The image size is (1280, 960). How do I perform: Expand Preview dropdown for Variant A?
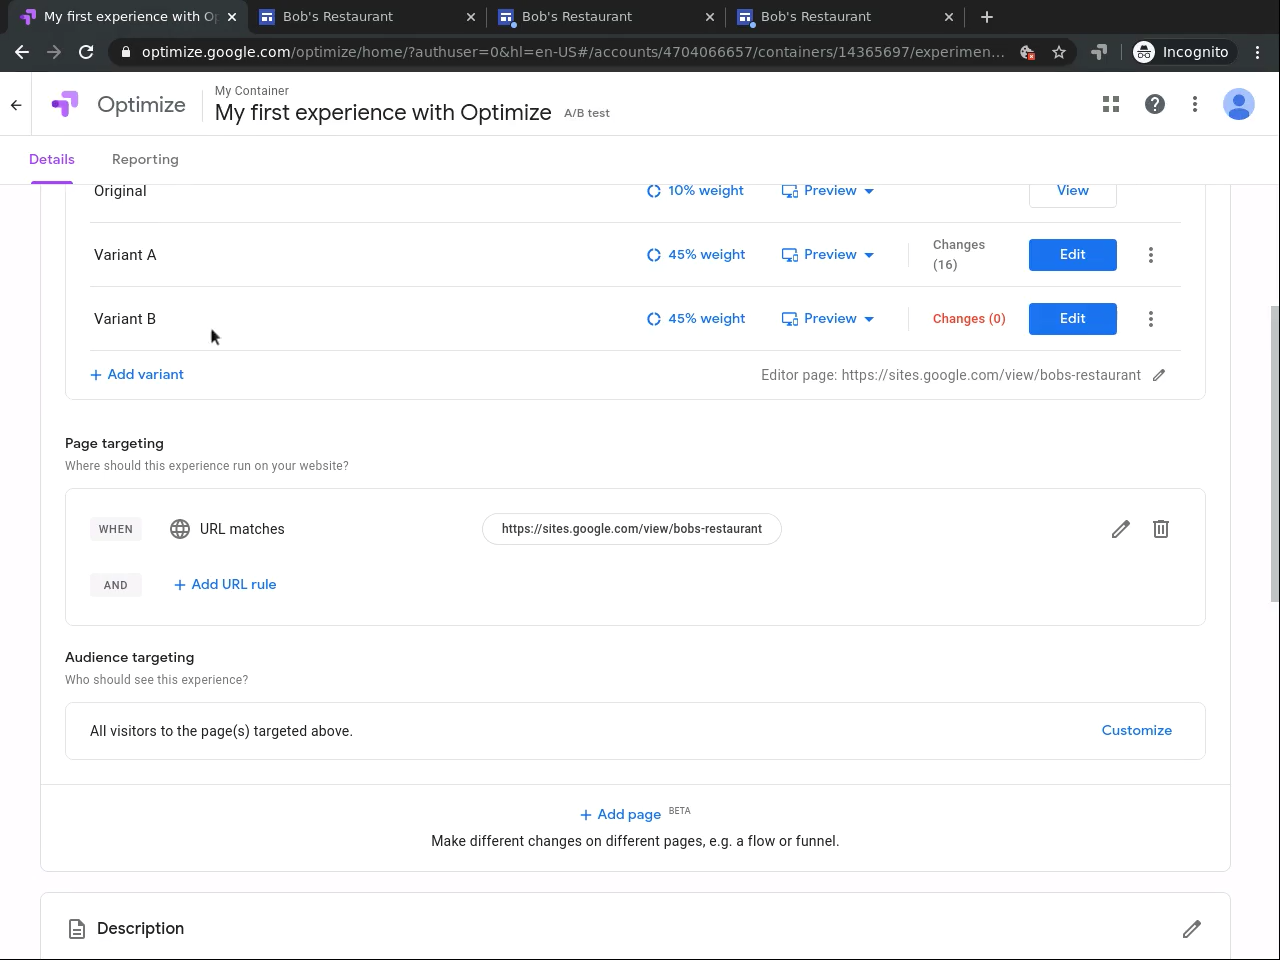coord(828,255)
